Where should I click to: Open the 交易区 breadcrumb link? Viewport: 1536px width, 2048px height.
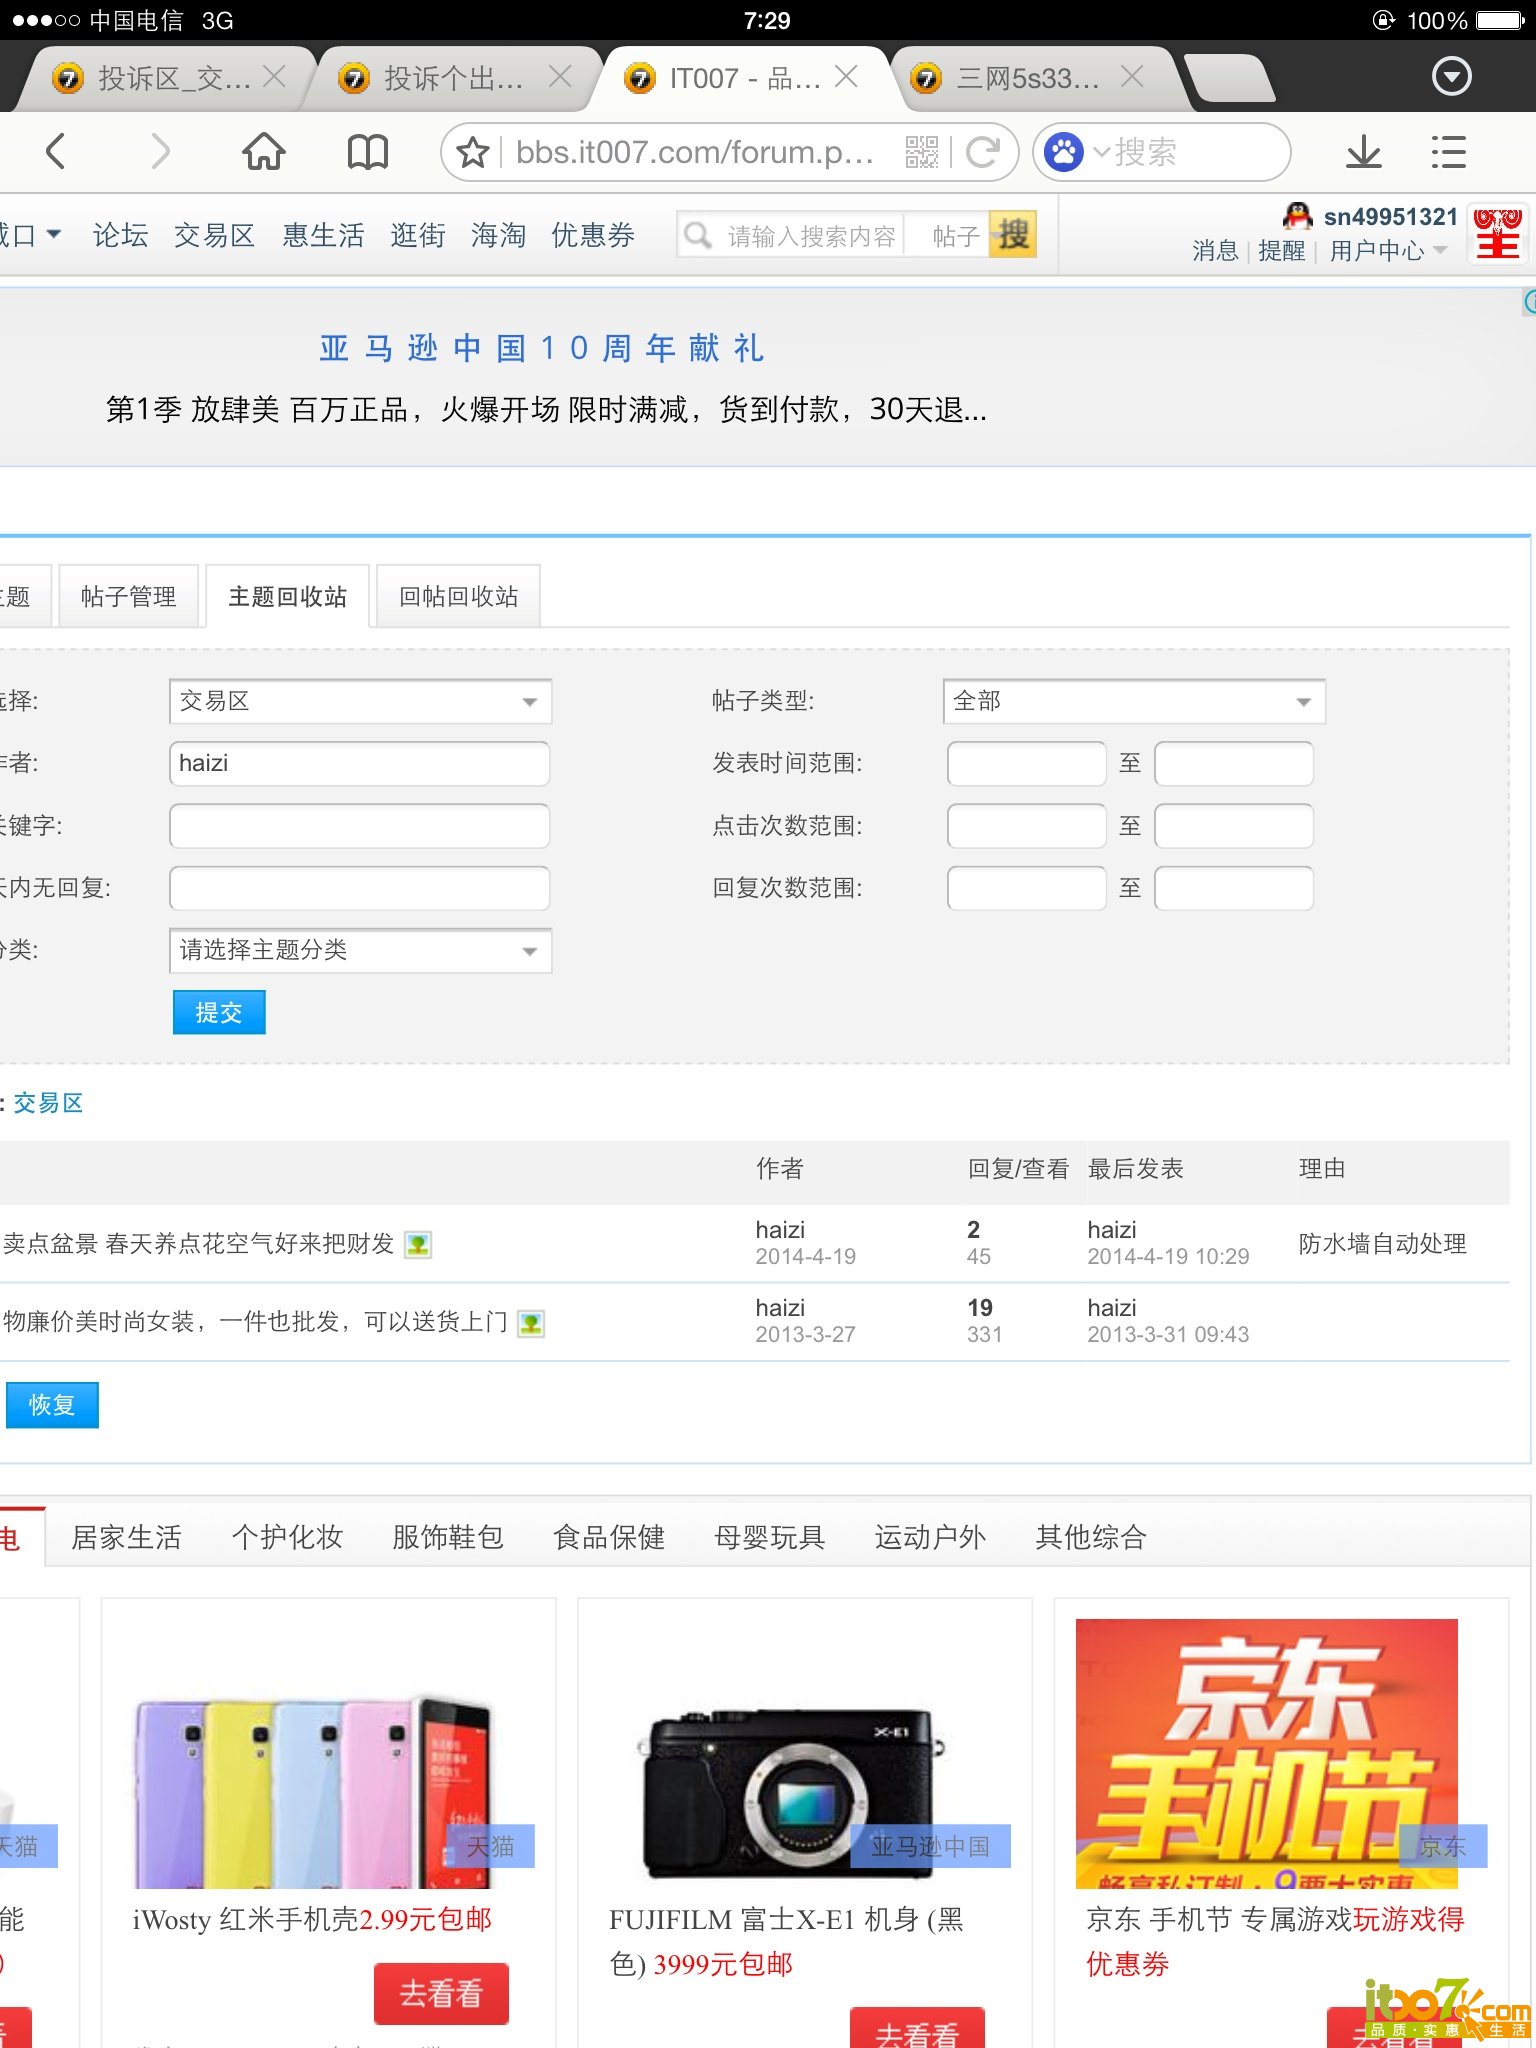click(x=48, y=1103)
